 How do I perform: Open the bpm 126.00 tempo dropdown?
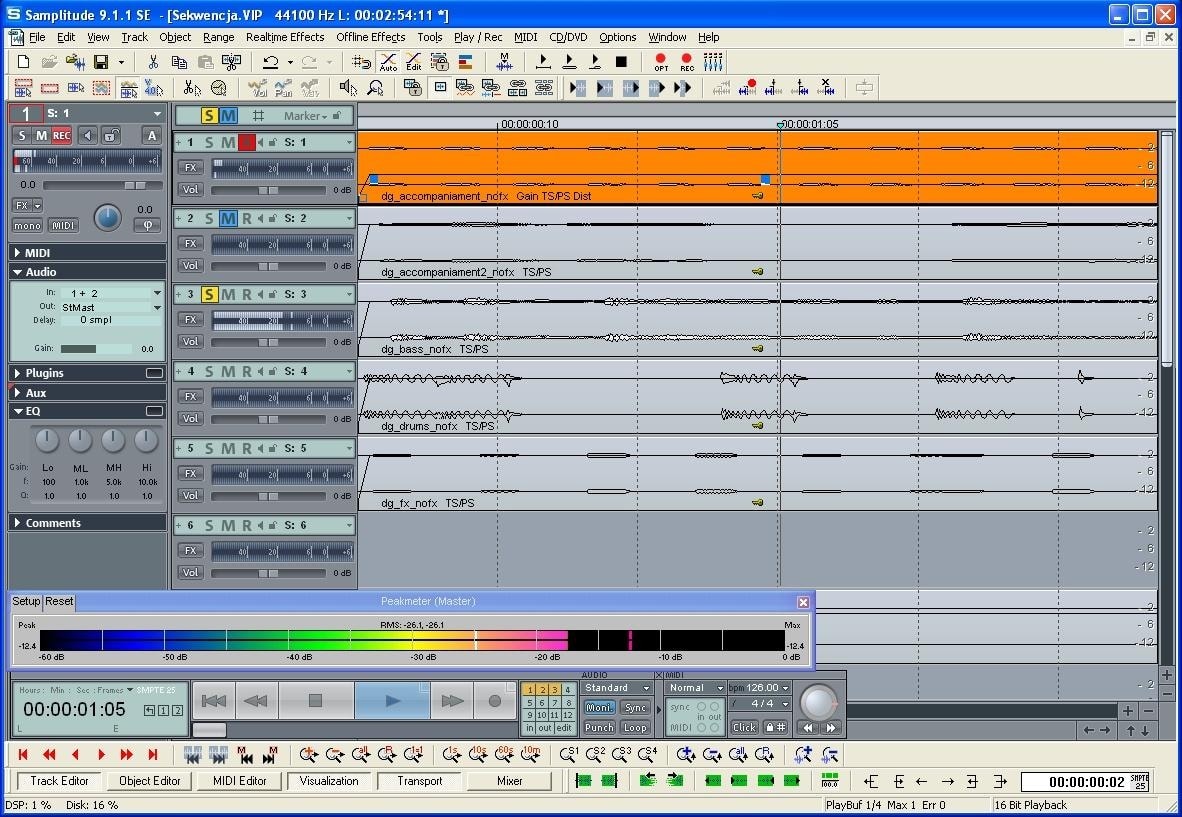[x=785, y=688]
